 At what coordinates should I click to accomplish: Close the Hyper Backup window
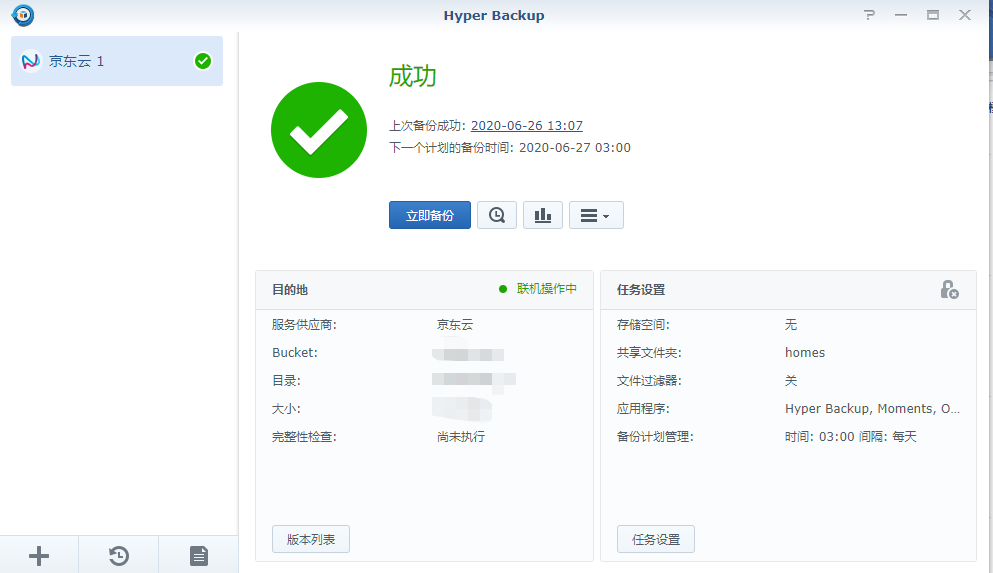pyautogui.click(x=965, y=15)
